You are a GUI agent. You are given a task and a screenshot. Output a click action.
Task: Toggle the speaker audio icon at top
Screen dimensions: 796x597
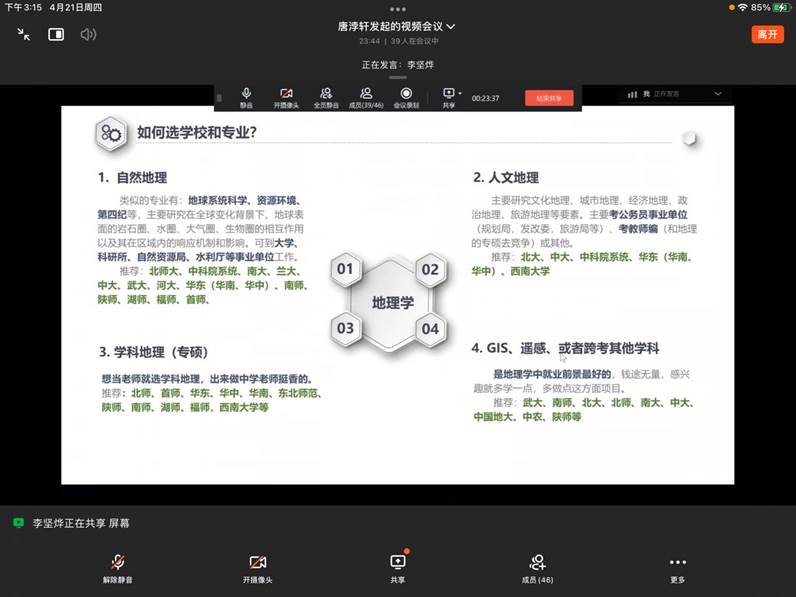click(x=88, y=34)
